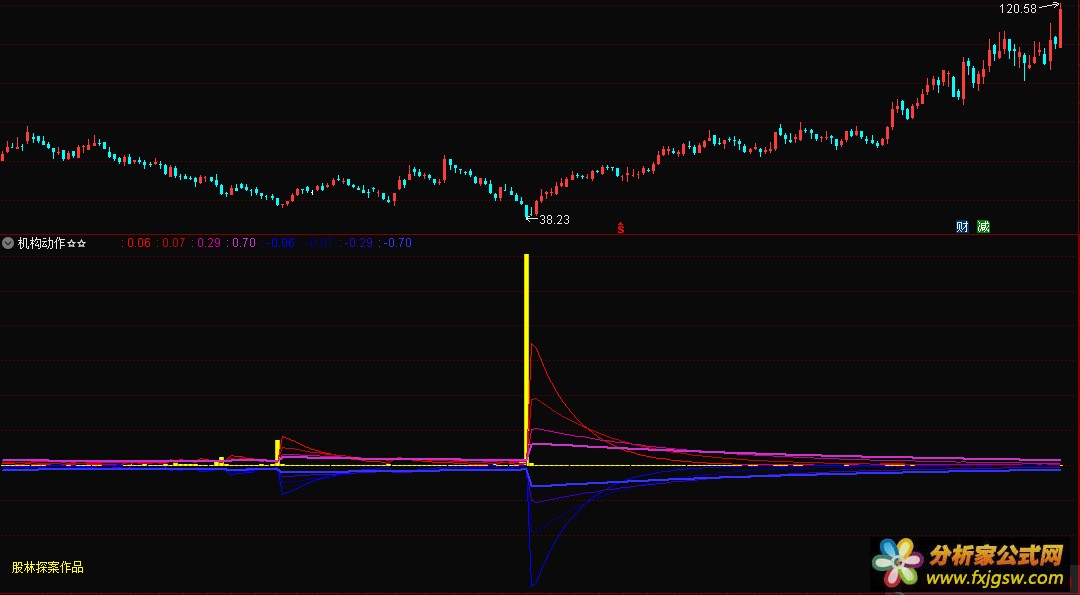Image resolution: width=1080 pixels, height=595 pixels.
Task: Click the blue 财 badge icon
Action: [x=962, y=227]
